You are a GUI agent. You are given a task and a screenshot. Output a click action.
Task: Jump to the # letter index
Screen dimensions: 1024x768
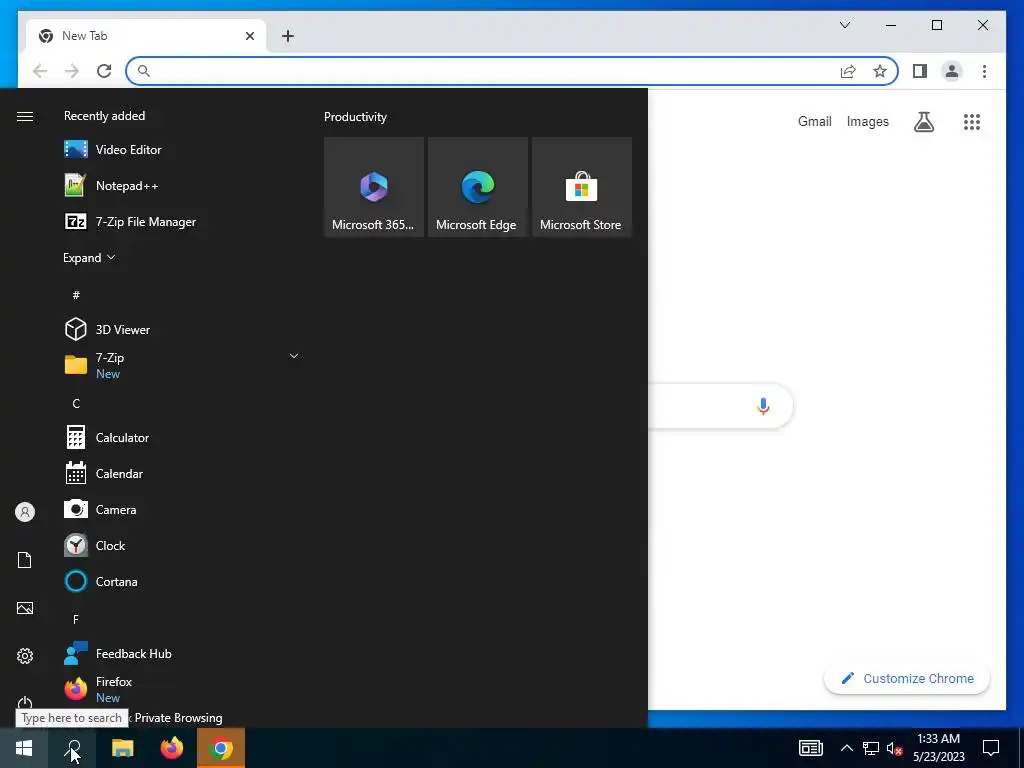pos(76,295)
